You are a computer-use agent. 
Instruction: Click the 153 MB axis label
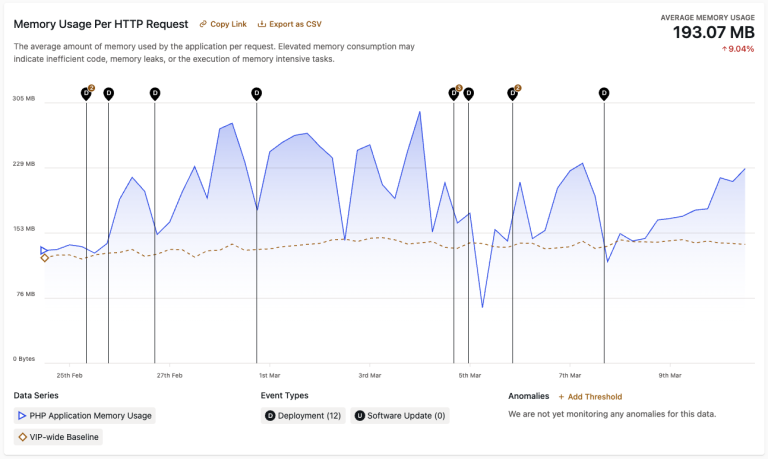pyautogui.click(x=24, y=229)
